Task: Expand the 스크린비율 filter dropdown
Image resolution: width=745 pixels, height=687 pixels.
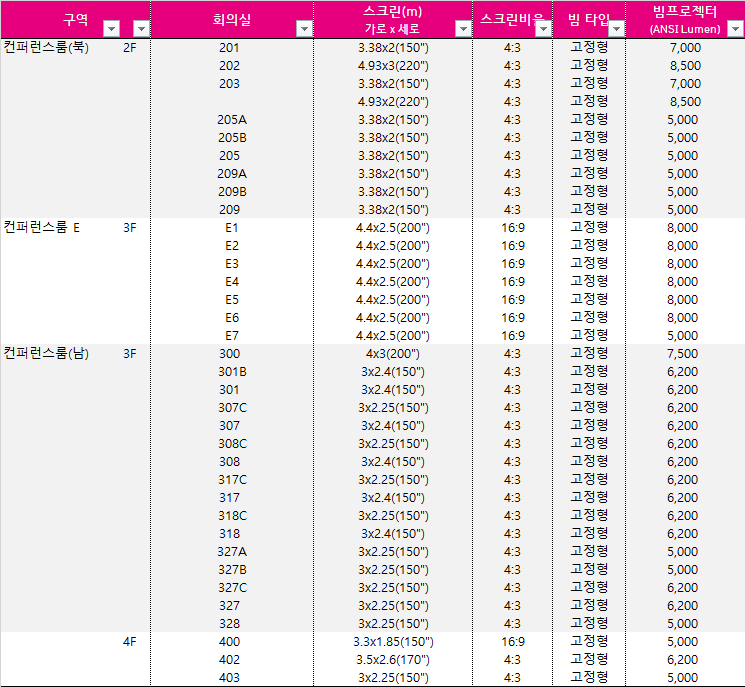Action: pyautogui.click(x=542, y=29)
